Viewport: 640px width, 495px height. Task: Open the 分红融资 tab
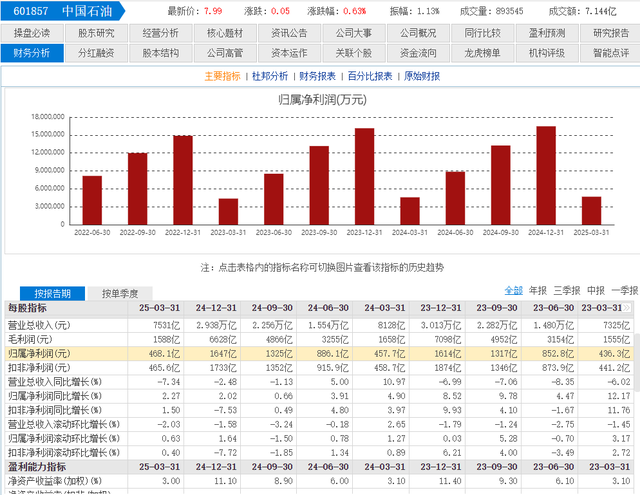96,53
